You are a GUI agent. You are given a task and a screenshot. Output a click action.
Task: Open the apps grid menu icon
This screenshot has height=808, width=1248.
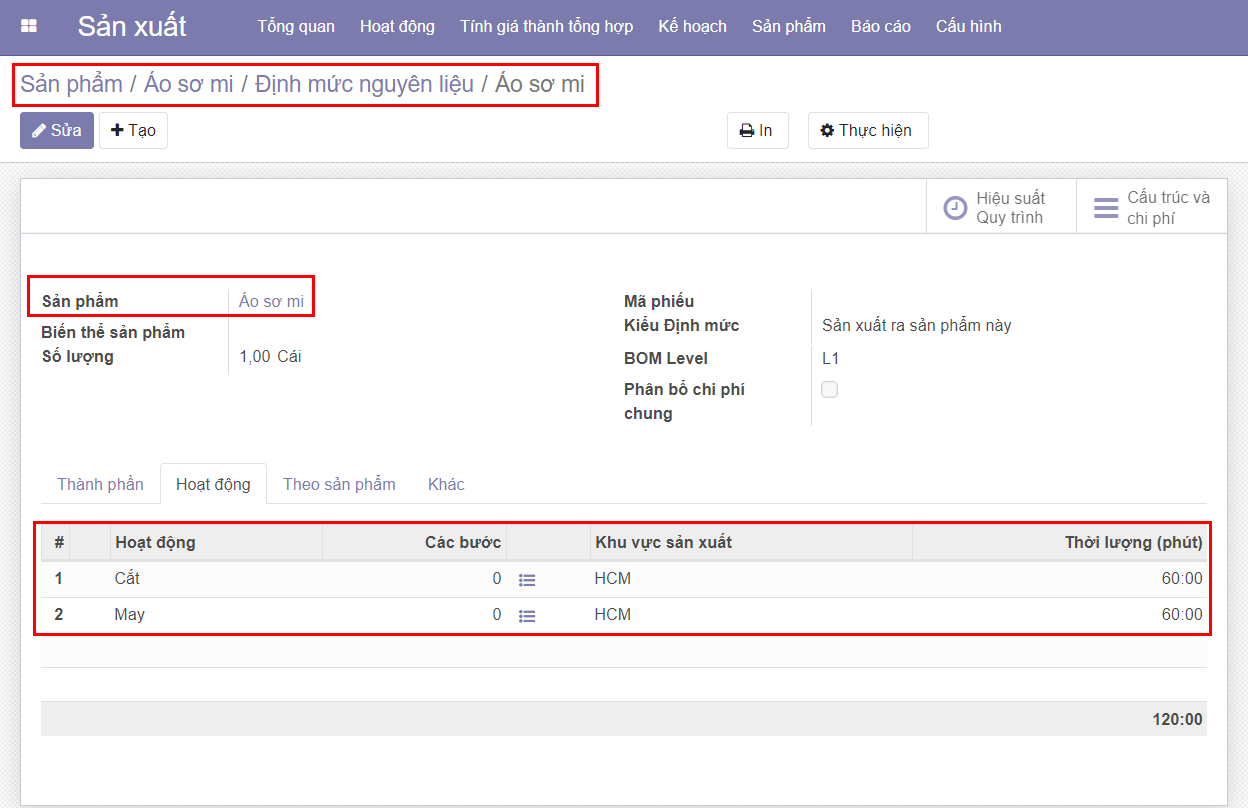(x=29, y=27)
